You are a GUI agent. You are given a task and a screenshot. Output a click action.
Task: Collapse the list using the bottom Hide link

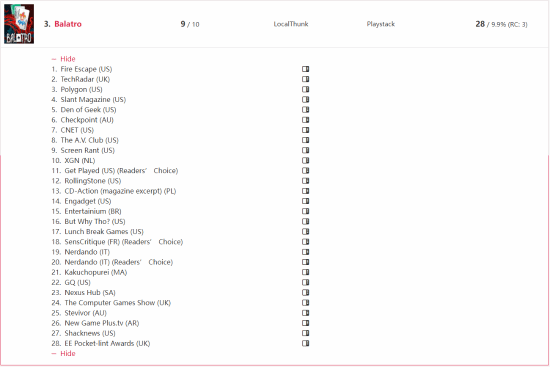coord(68,354)
